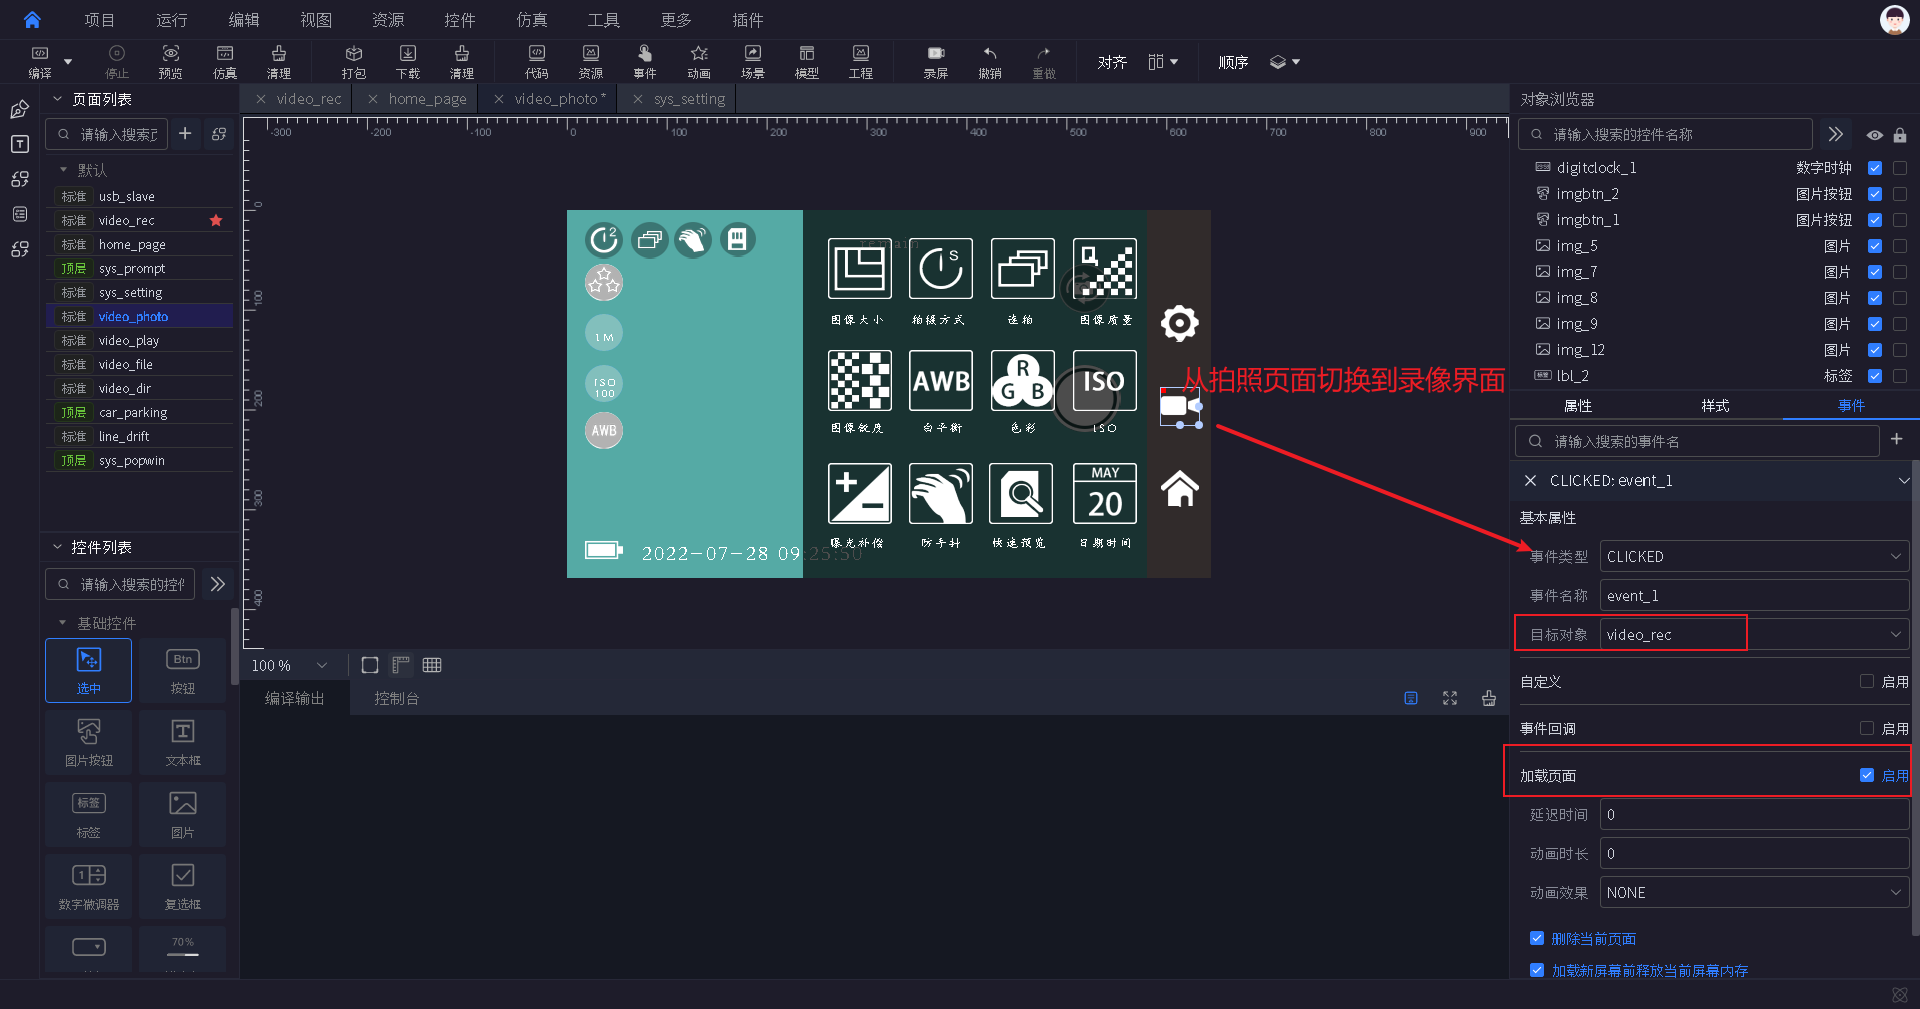Click the 延迟时间 input field

(1754, 814)
